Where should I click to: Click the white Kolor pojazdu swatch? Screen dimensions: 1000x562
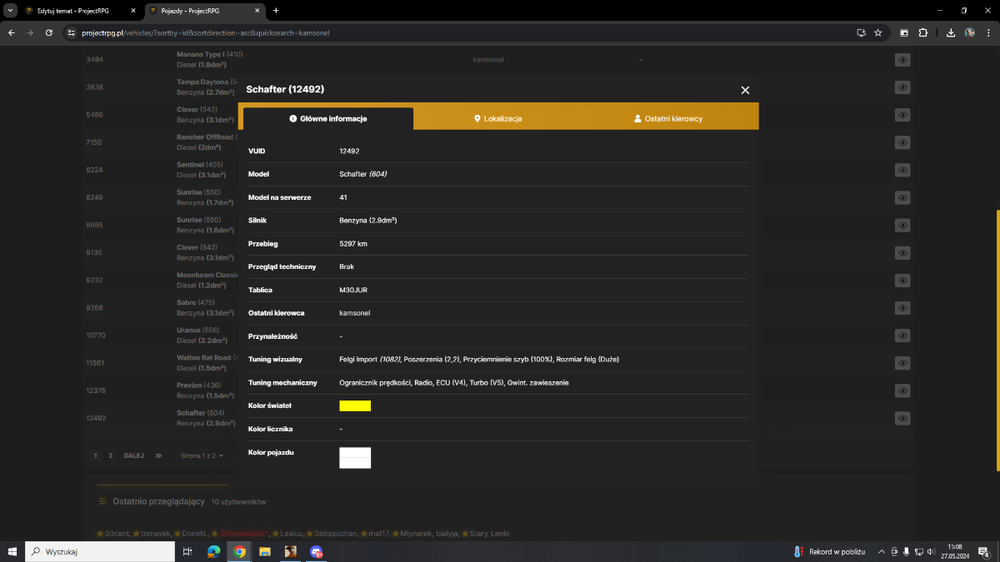(x=355, y=457)
